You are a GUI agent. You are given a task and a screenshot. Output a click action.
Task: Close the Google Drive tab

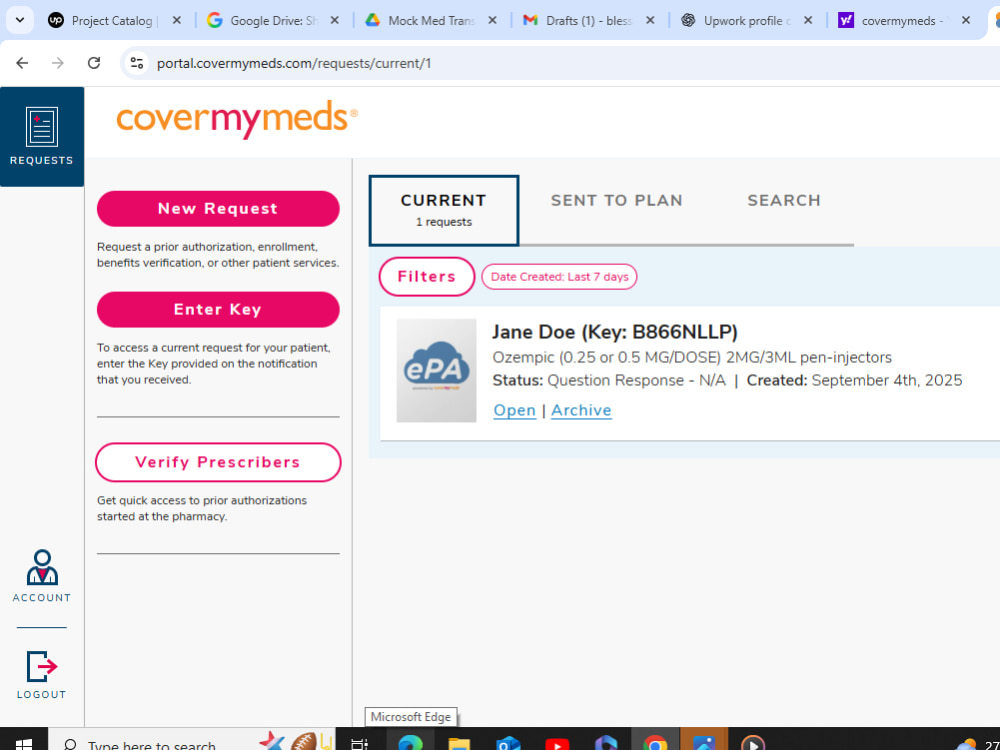click(x=334, y=20)
